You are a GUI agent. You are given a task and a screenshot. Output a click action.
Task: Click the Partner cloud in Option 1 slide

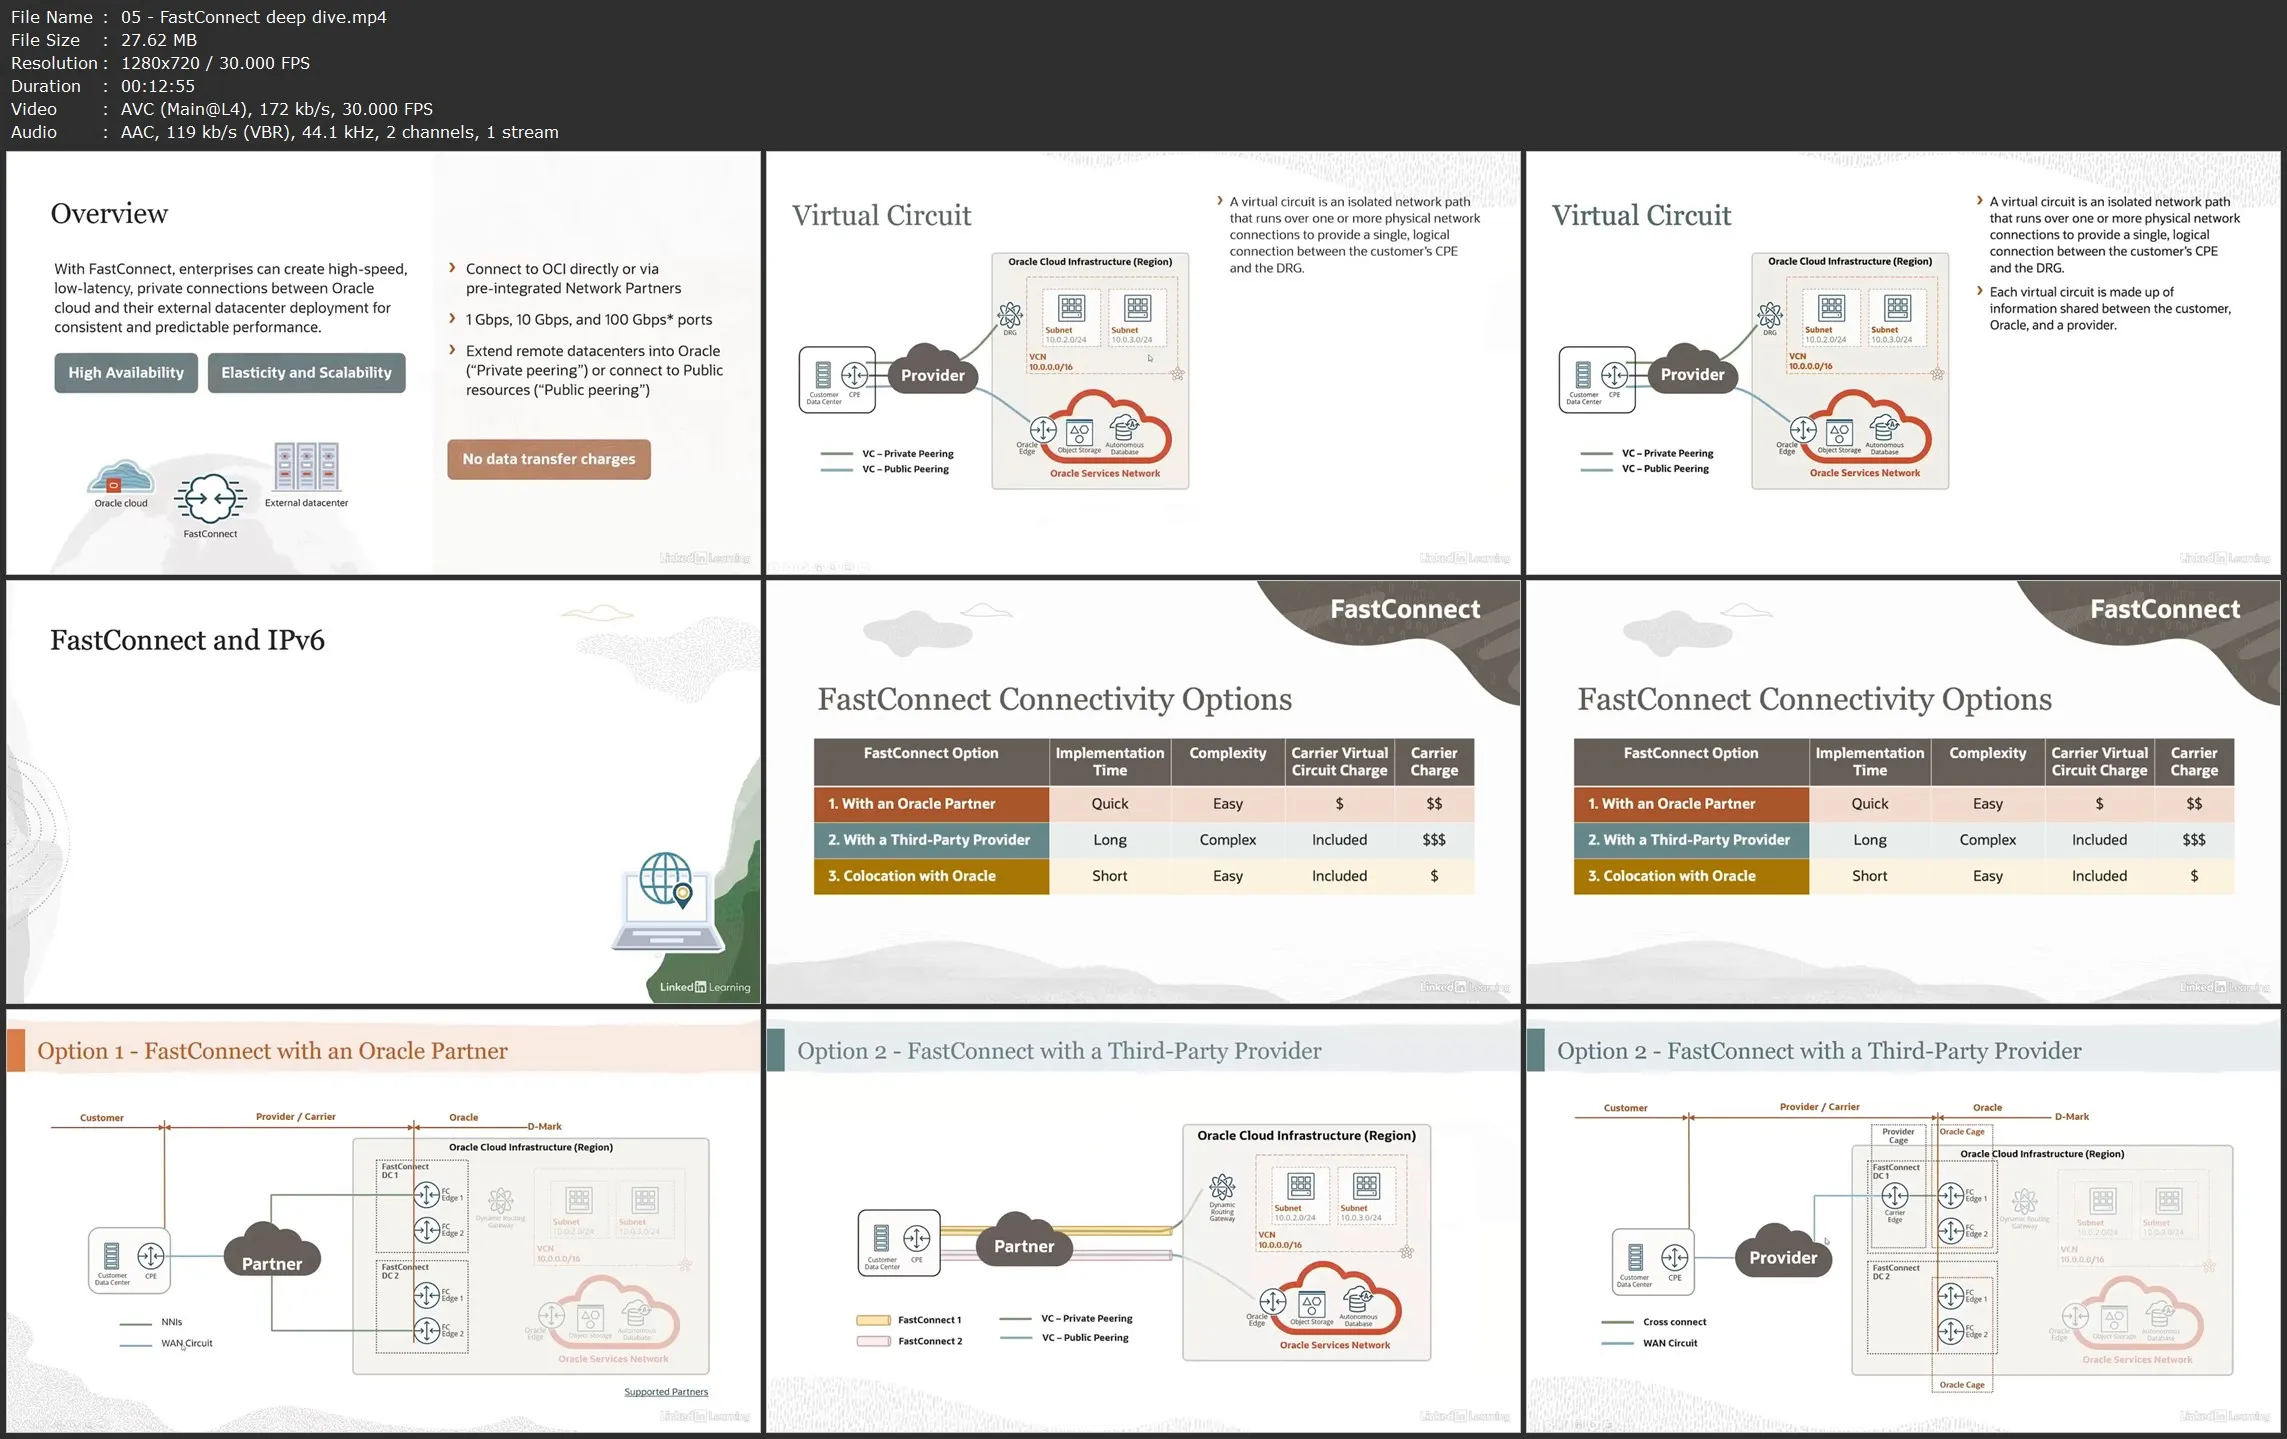point(272,1251)
